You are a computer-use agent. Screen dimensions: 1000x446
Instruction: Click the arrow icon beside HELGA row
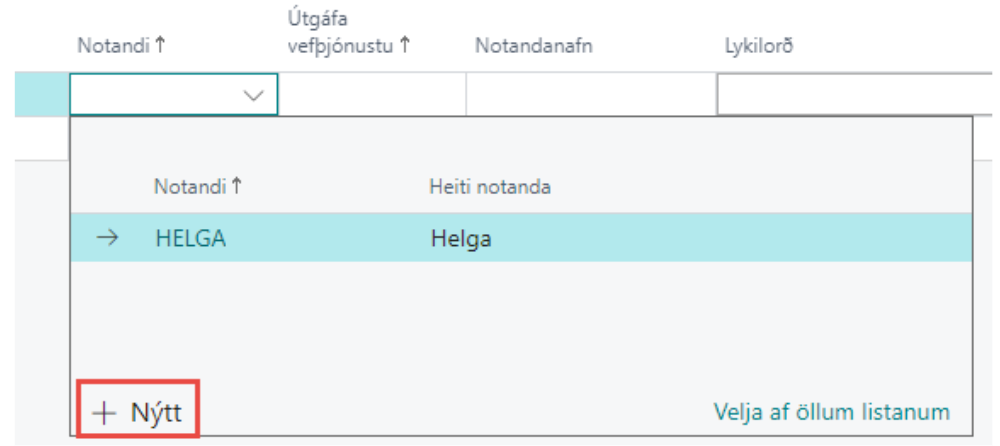click(x=111, y=240)
